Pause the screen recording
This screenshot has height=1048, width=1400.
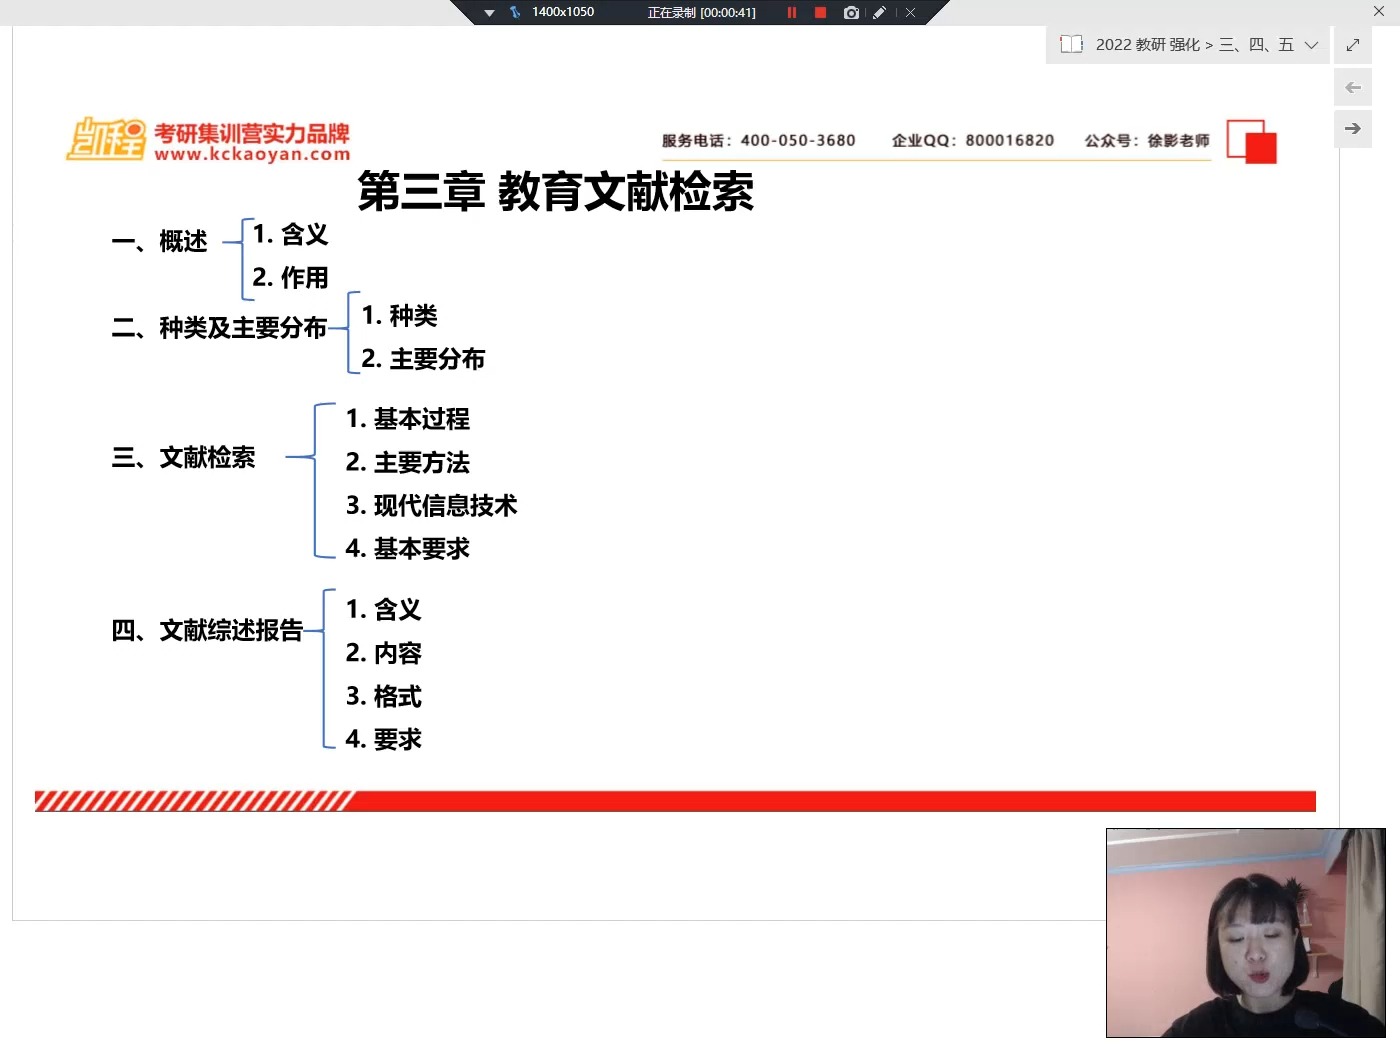click(791, 13)
